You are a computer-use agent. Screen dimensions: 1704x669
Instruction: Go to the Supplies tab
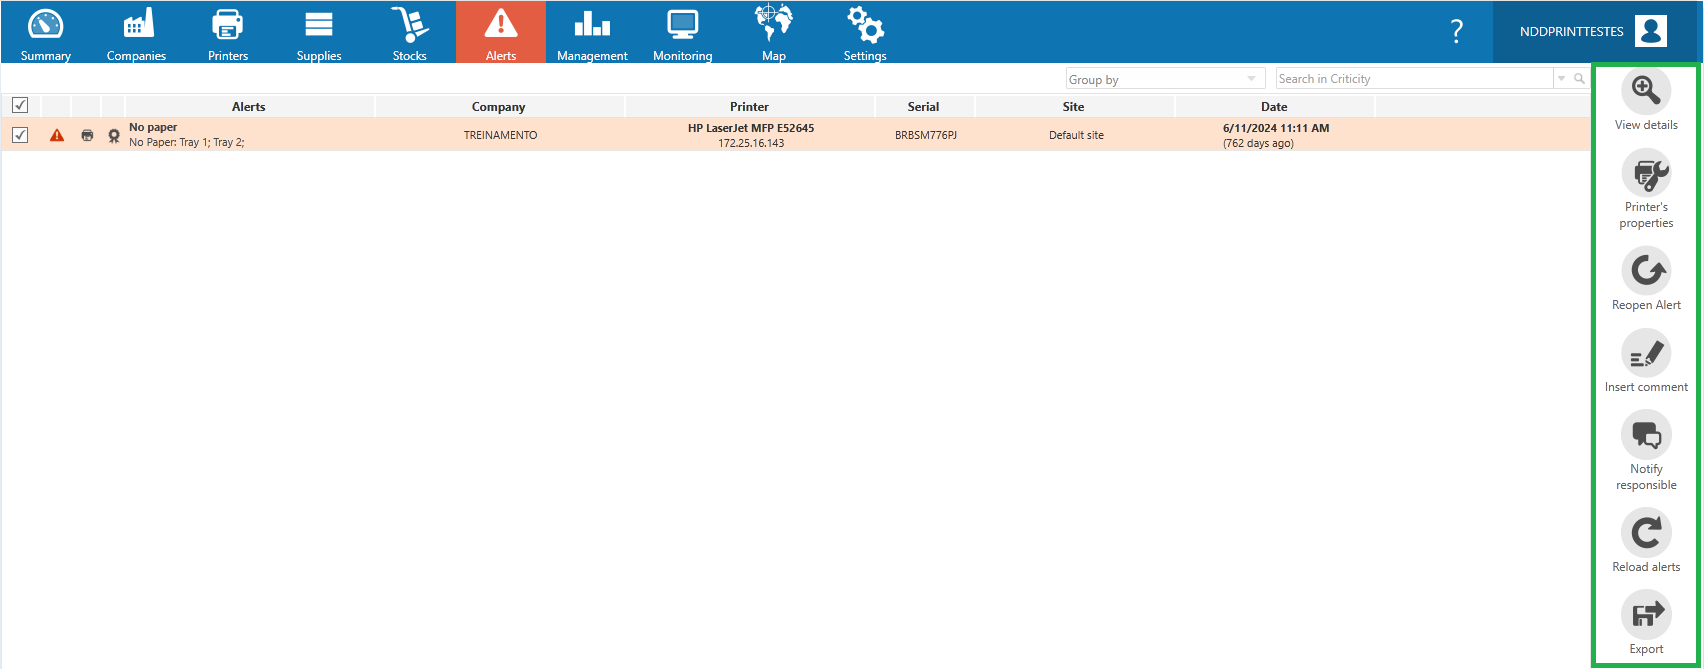[319, 32]
